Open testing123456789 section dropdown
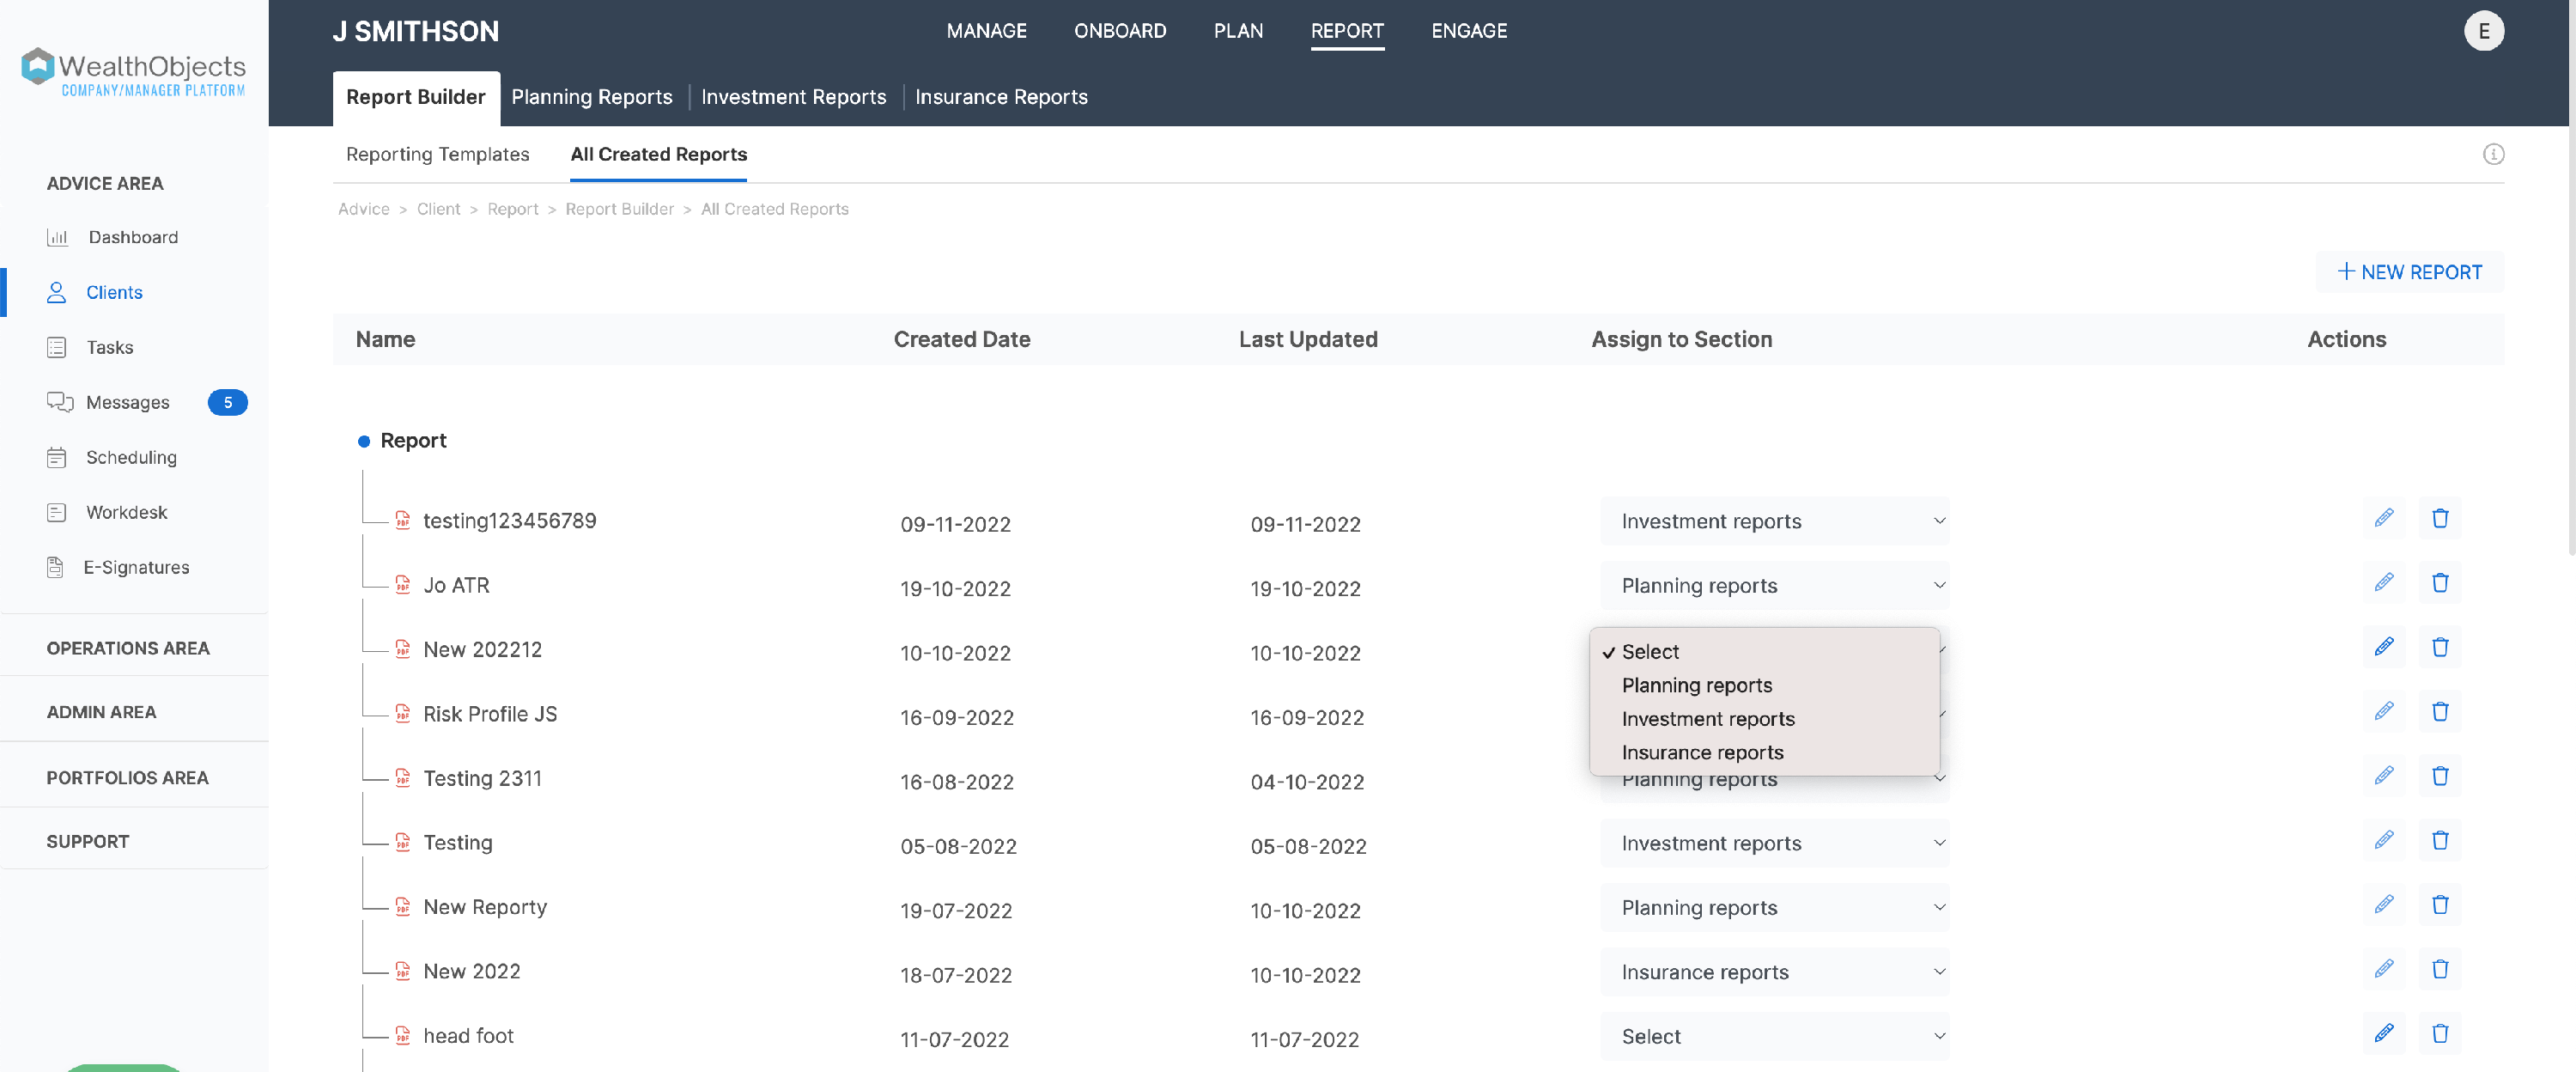2576x1072 pixels. 1774,521
